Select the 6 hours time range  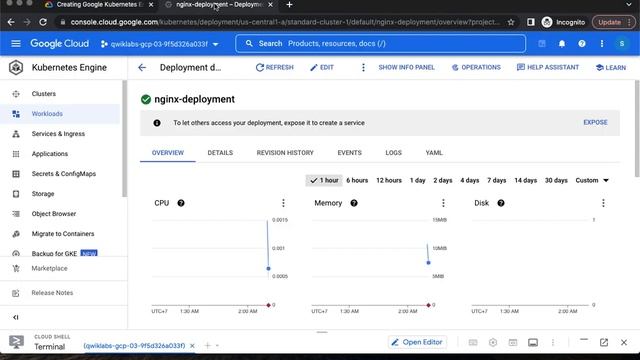point(357,180)
